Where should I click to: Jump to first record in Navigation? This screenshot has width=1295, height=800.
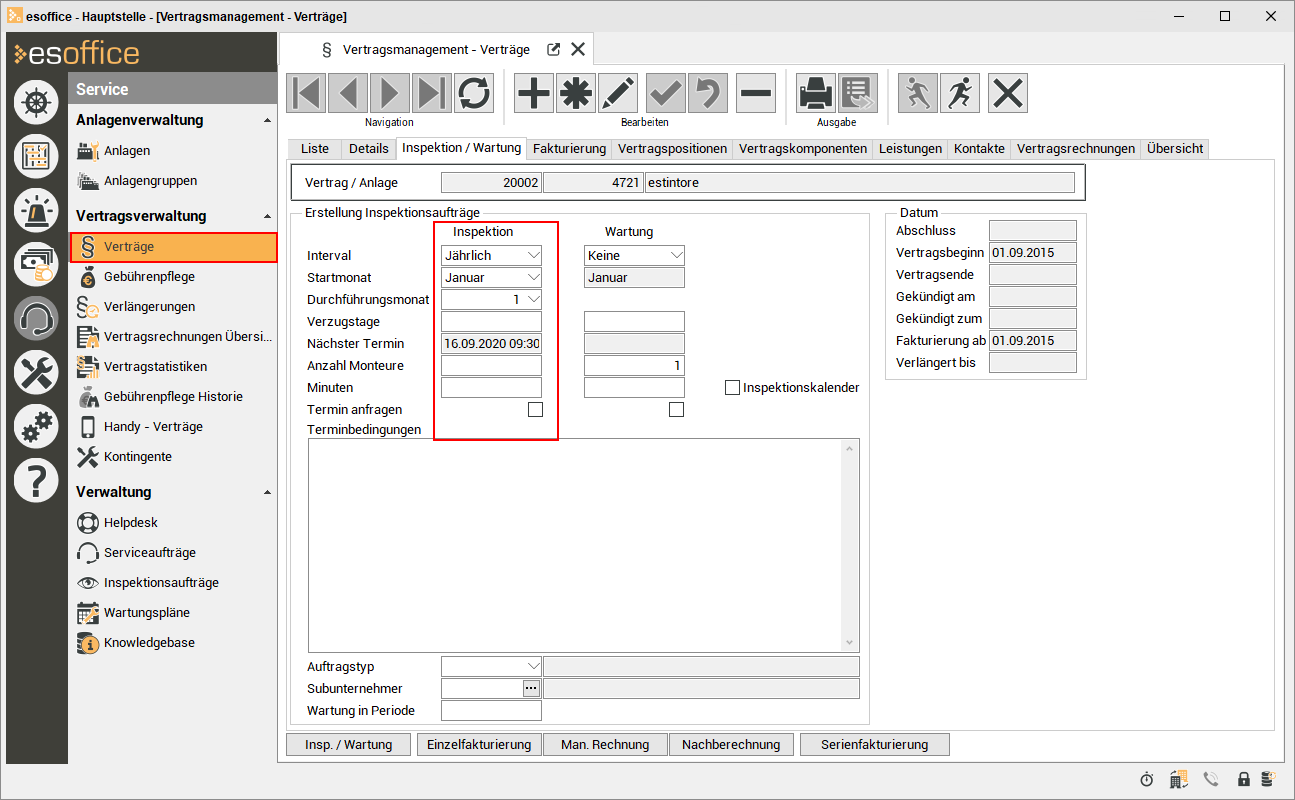[x=306, y=93]
